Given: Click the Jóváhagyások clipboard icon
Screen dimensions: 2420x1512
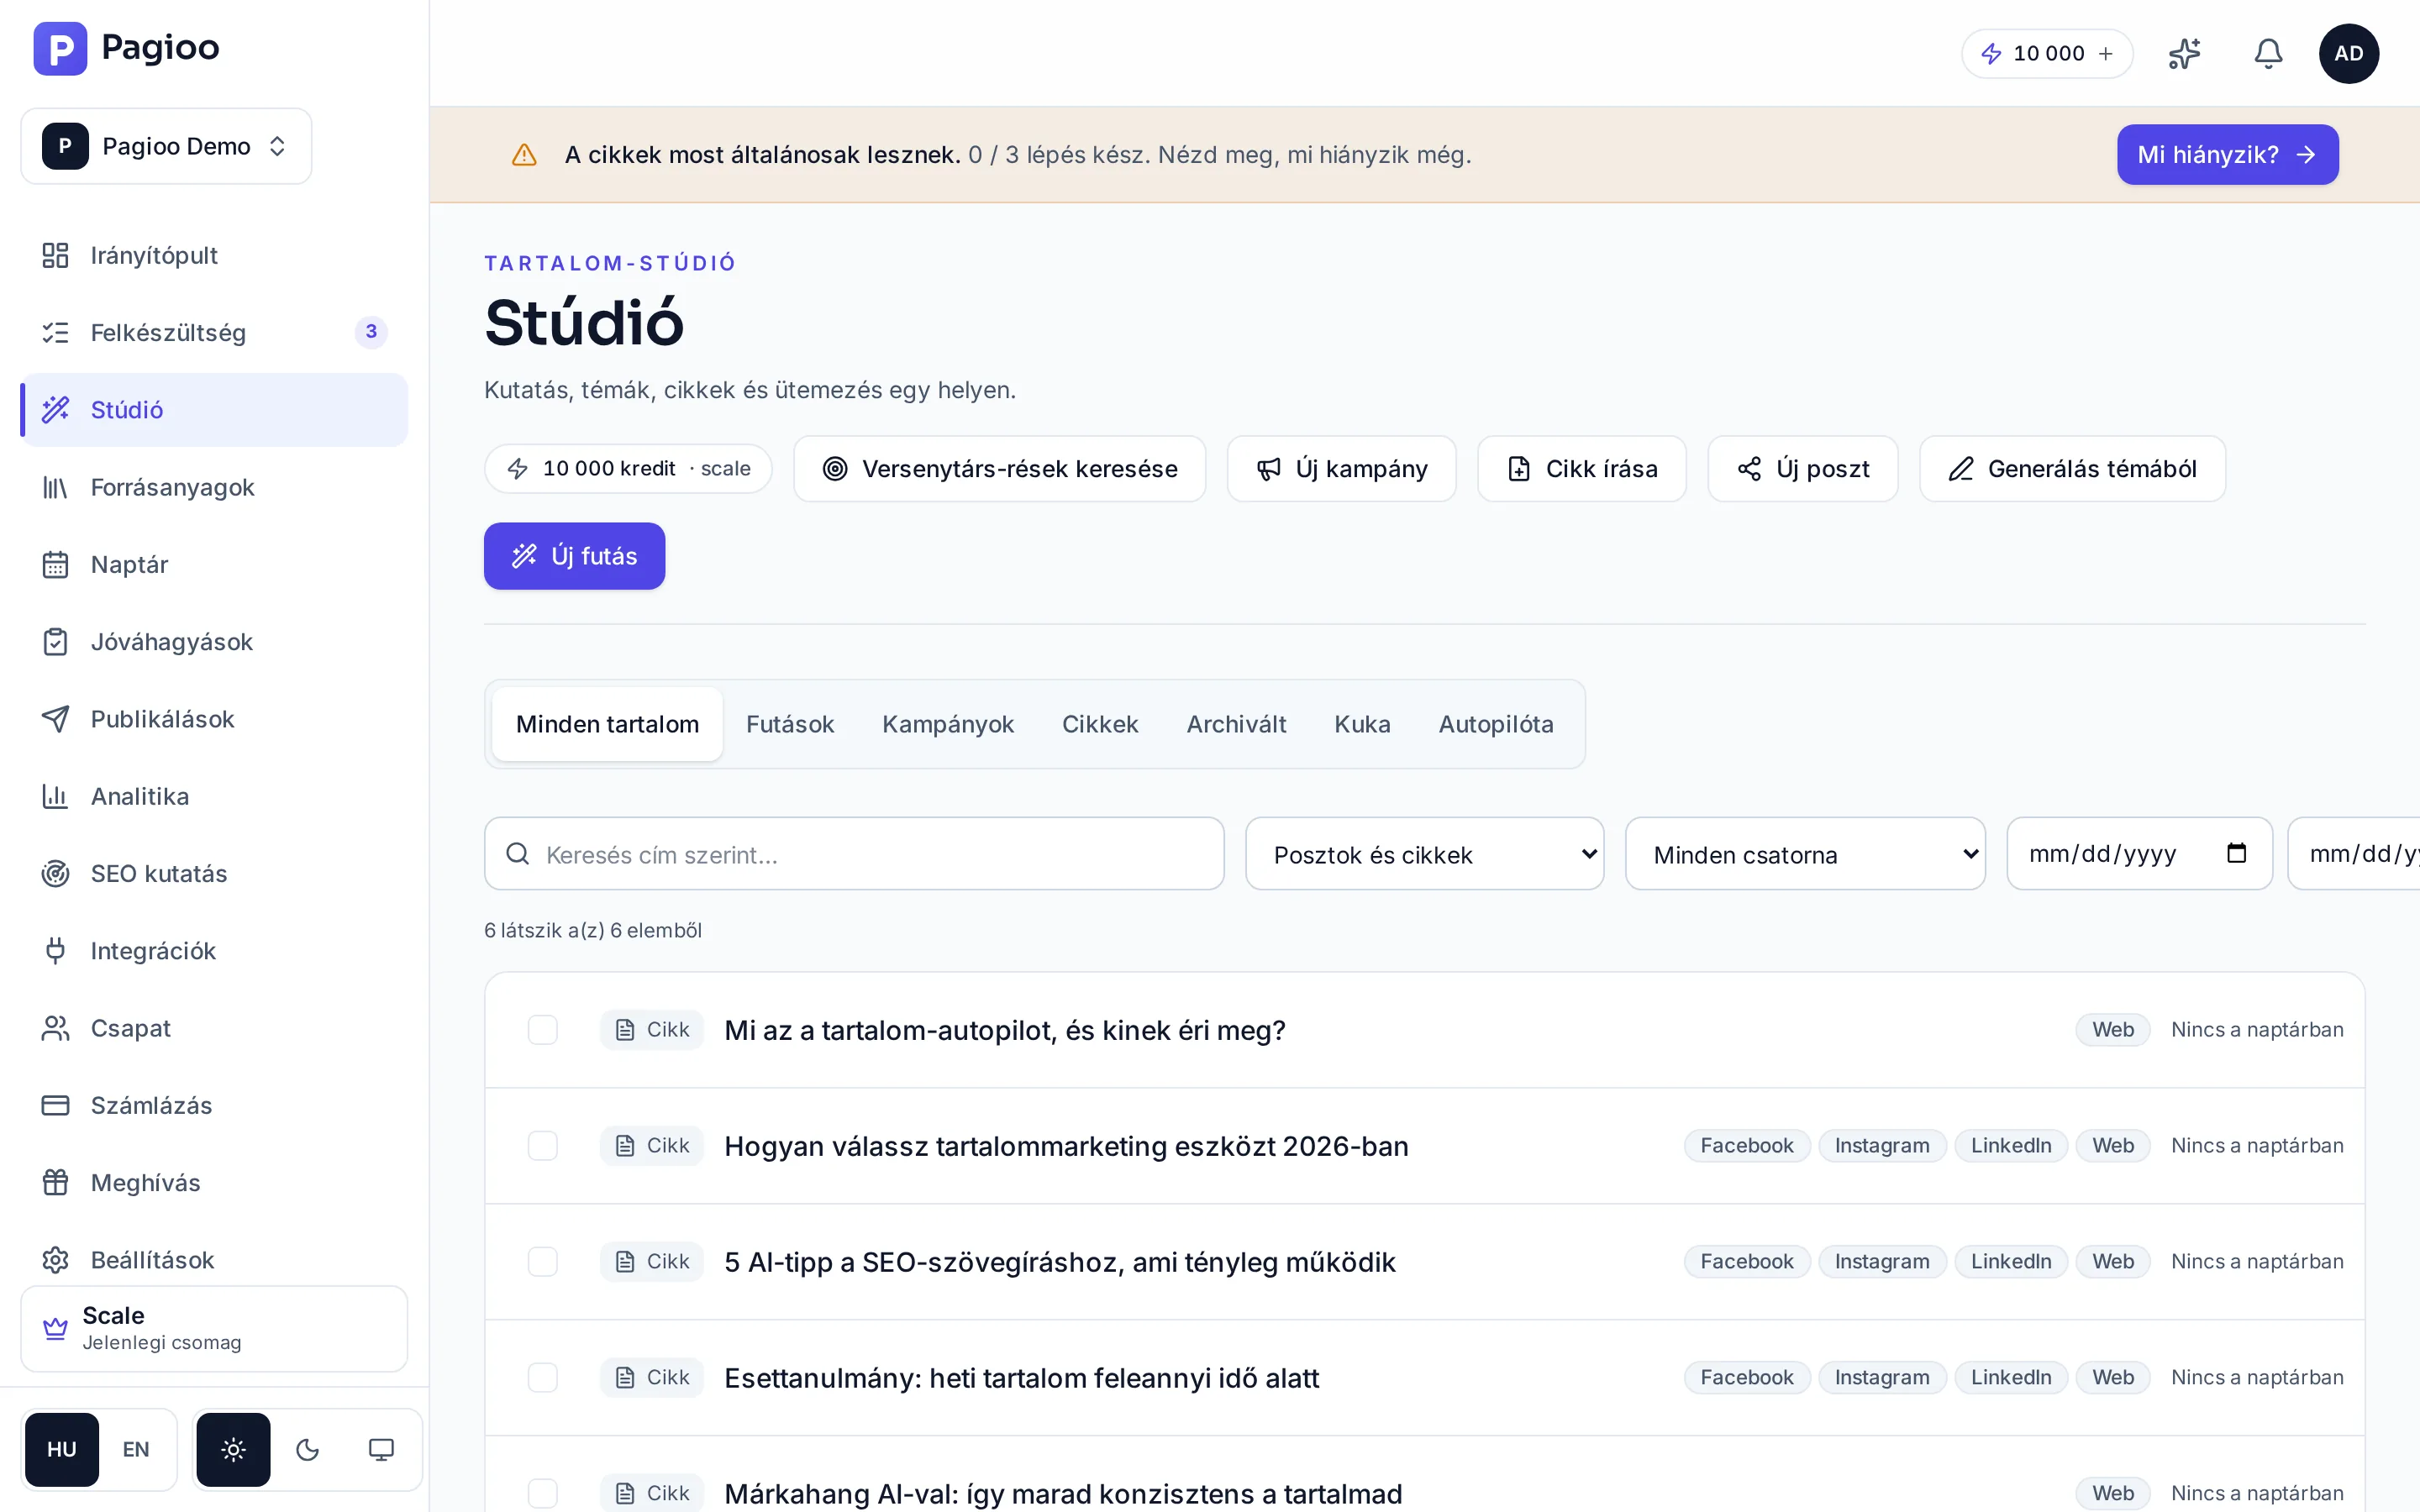Looking at the screenshot, I should coord(55,641).
